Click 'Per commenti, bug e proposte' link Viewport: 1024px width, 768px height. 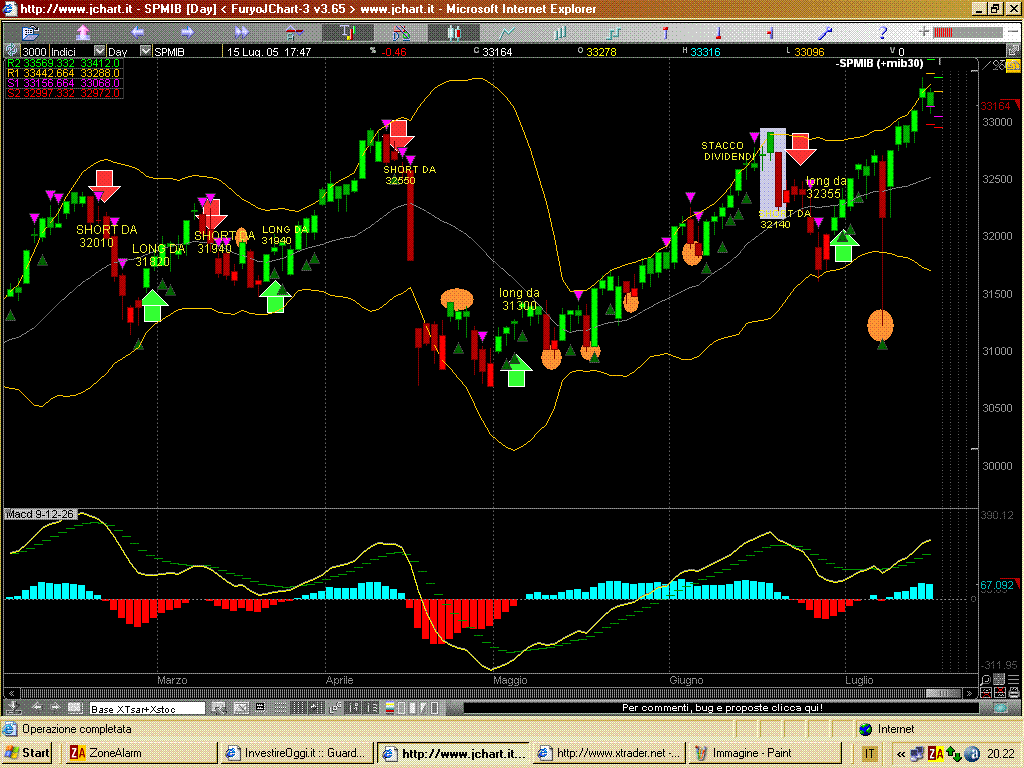tap(722, 708)
